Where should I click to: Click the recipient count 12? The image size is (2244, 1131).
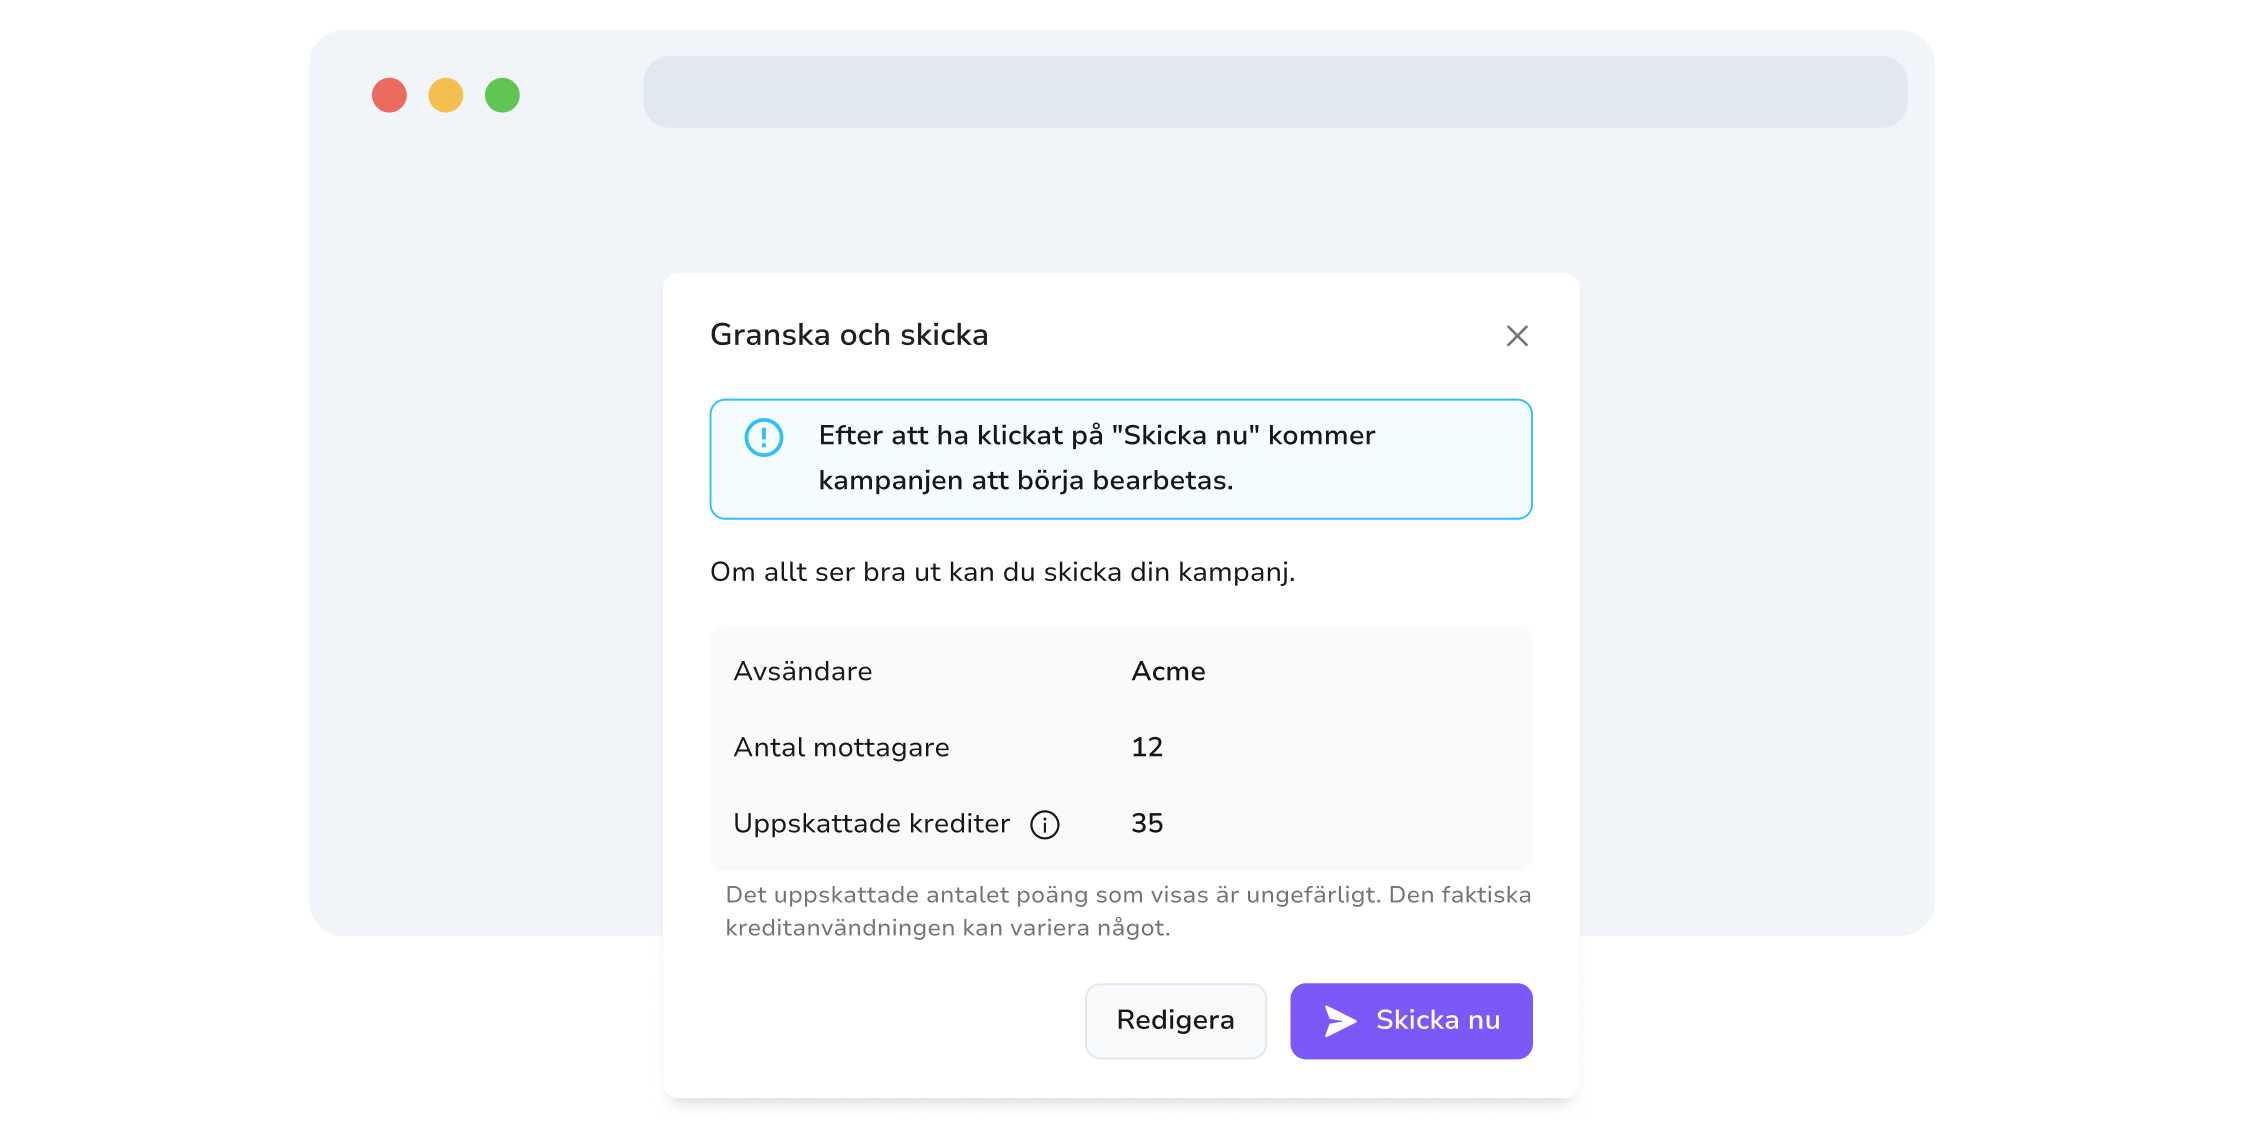(x=1147, y=747)
